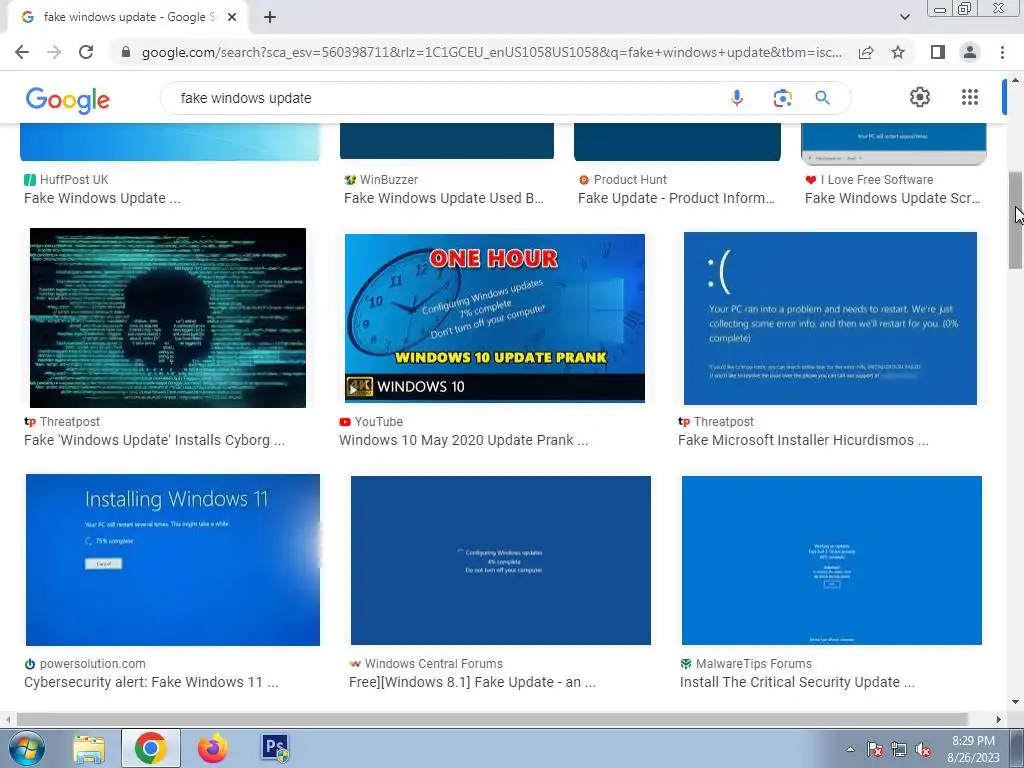Start voice search with microphone icon

point(737,98)
